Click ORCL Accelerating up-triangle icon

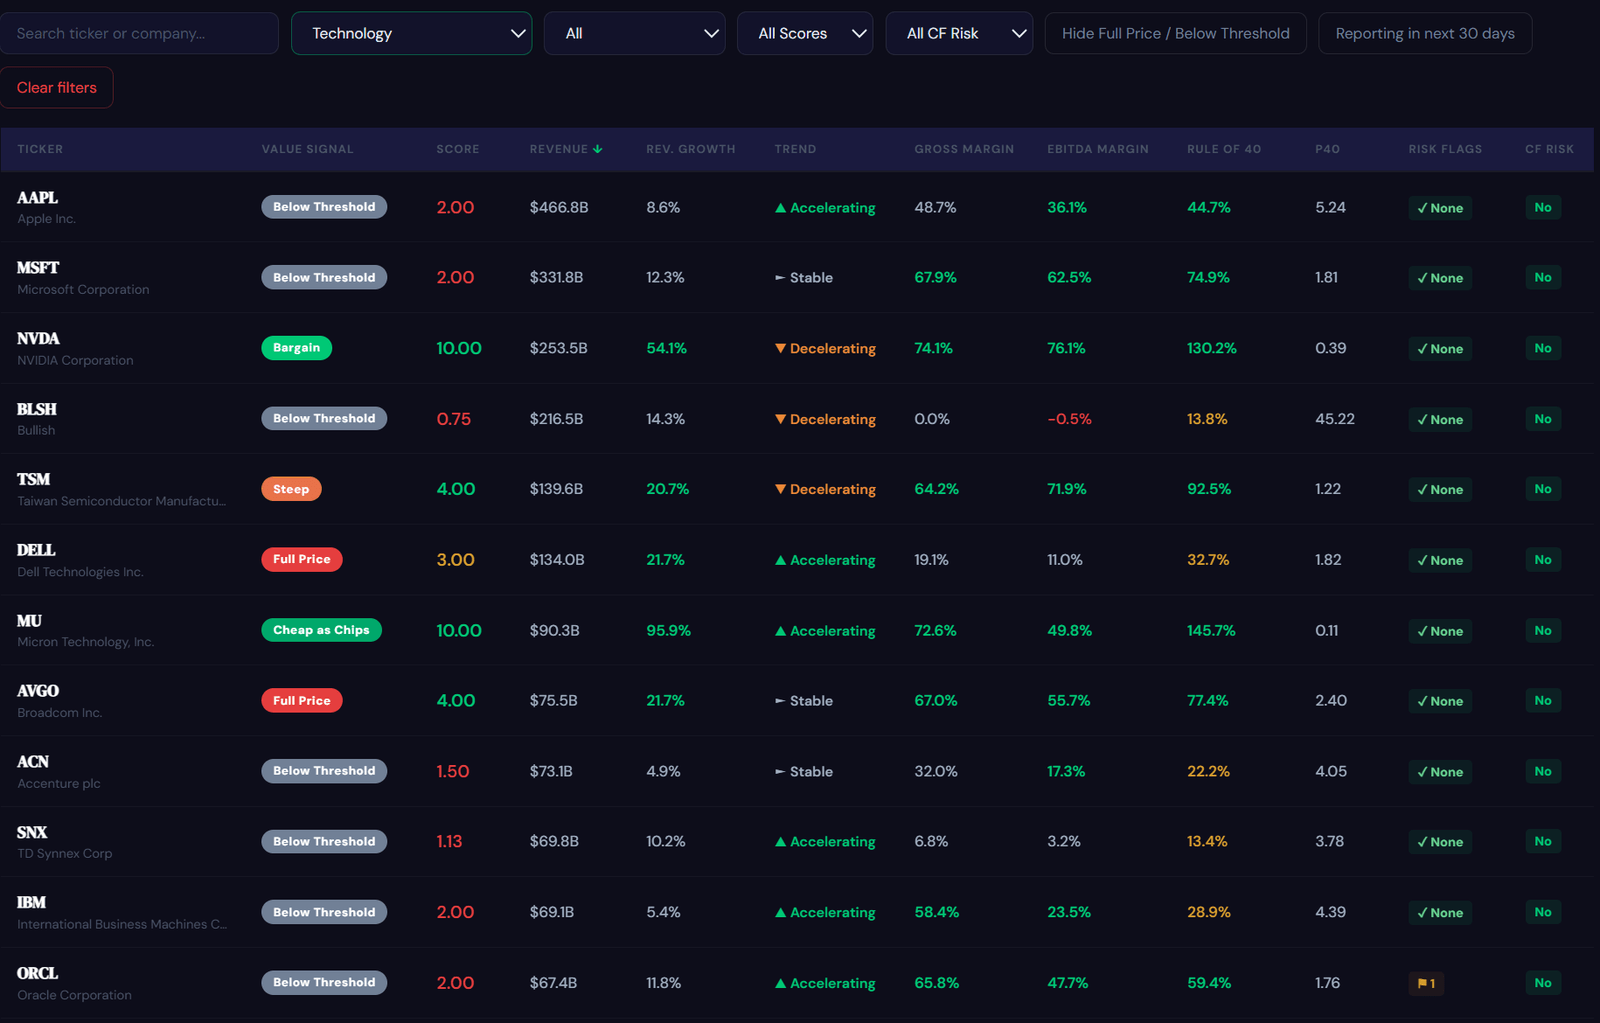pos(780,983)
